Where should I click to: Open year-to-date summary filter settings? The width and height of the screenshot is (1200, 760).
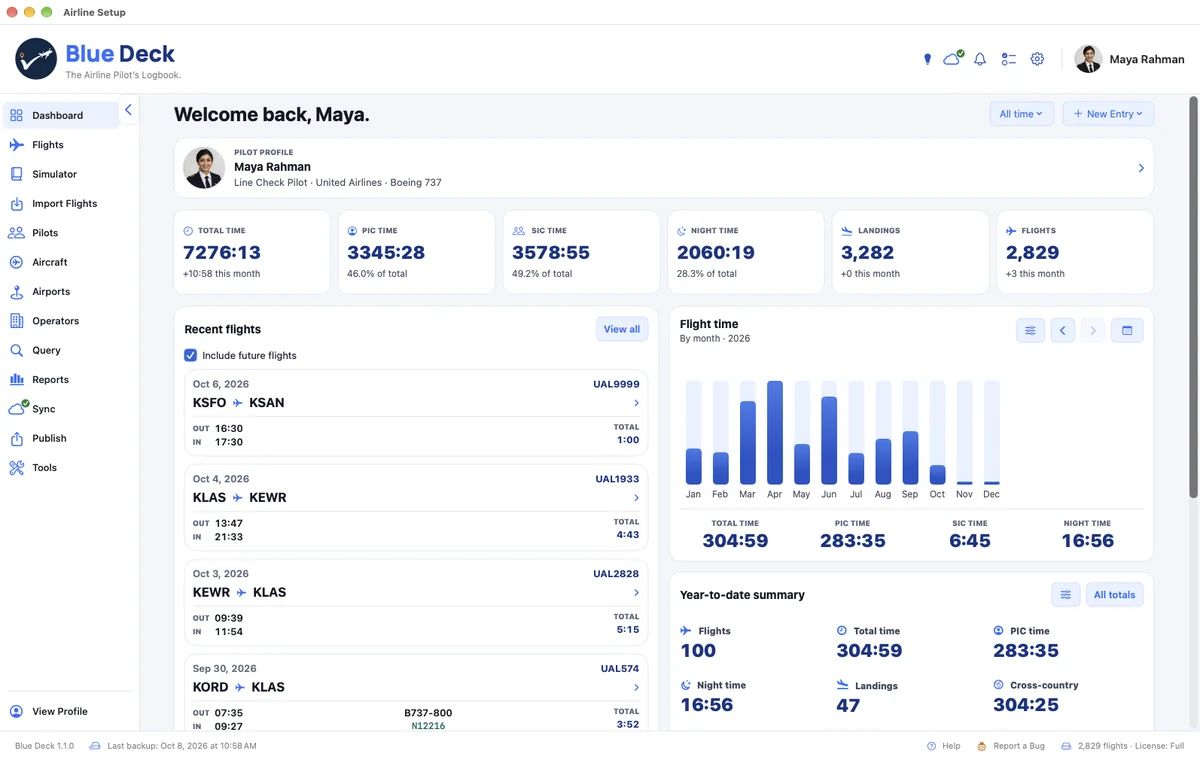pyautogui.click(x=1066, y=595)
